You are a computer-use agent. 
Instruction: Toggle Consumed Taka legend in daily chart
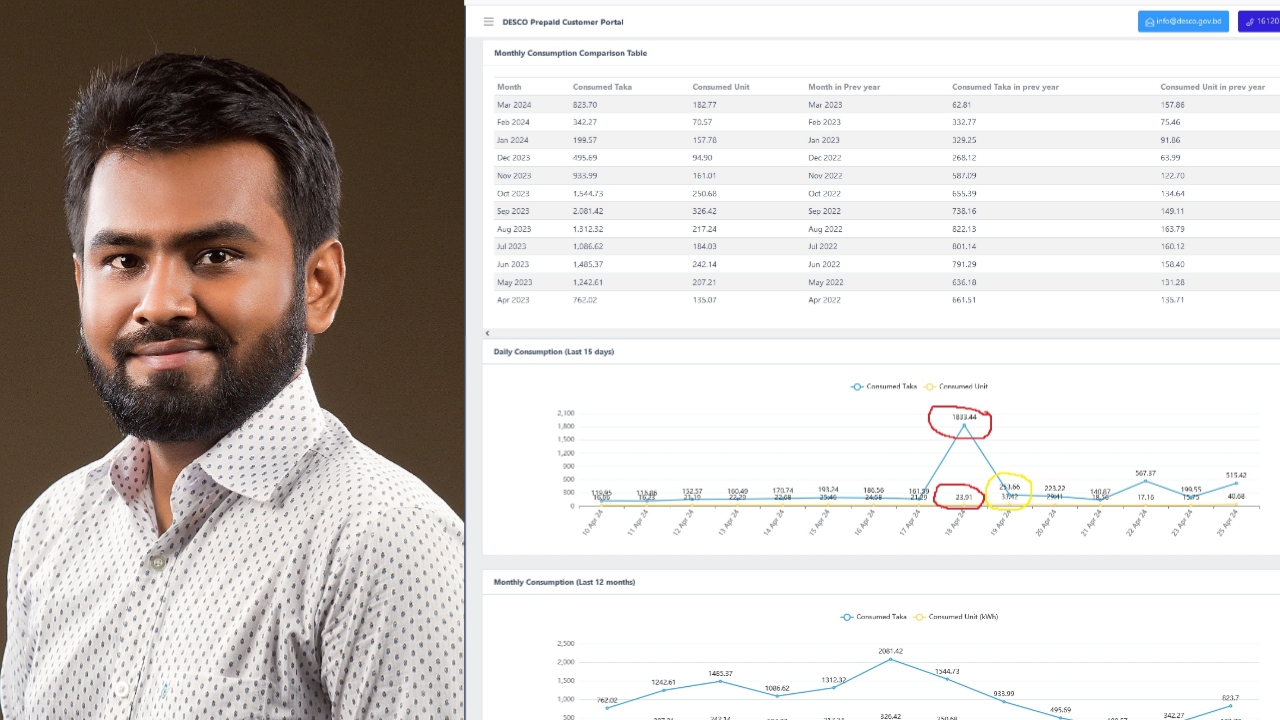coord(884,386)
